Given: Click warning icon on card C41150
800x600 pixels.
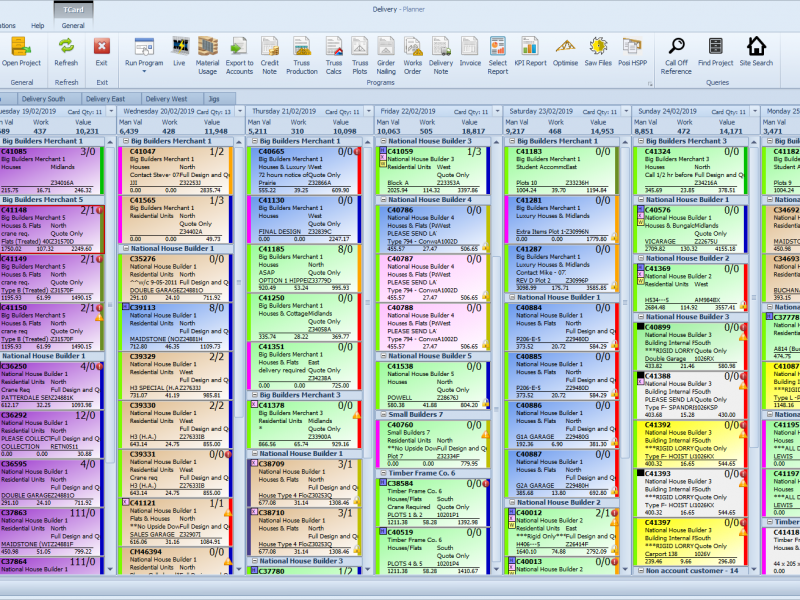Looking at the screenshot, I should pos(99,317).
